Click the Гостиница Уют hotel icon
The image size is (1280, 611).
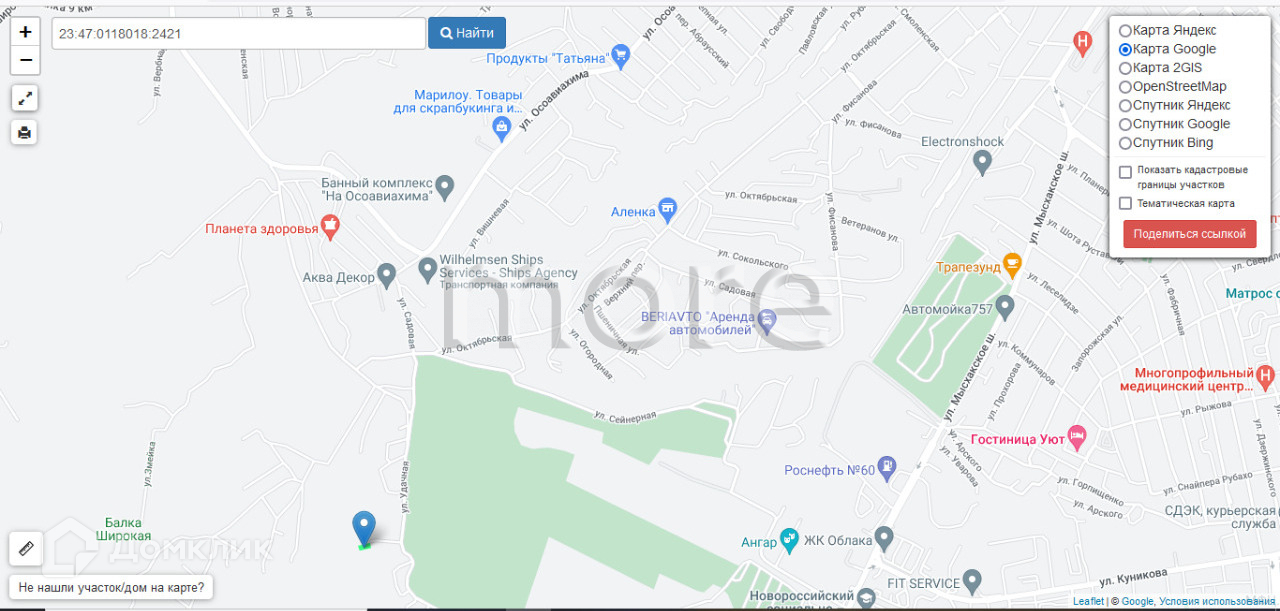click(x=1077, y=436)
